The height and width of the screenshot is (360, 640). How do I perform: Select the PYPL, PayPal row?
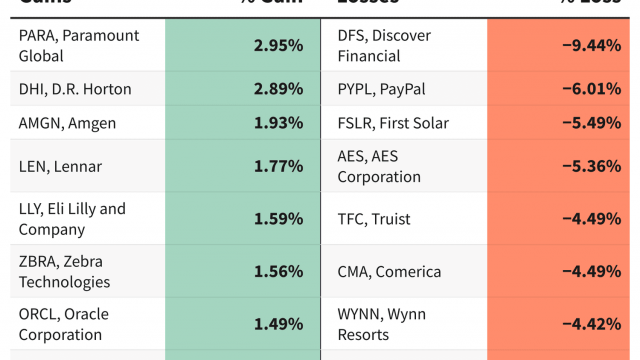pos(476,89)
